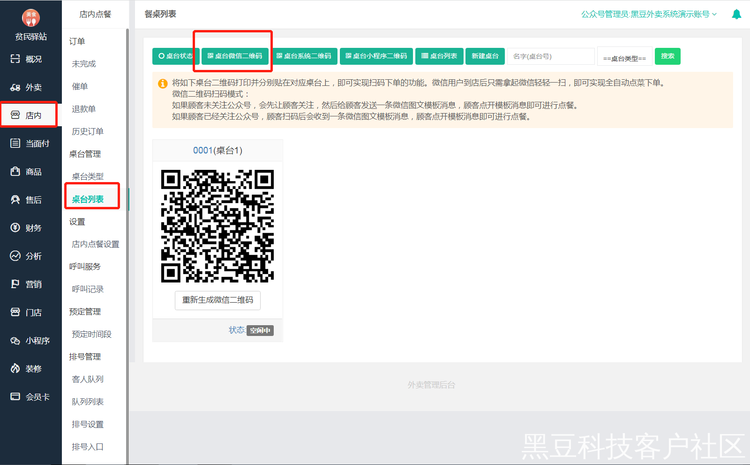
Task: Open 未完成 unfinished orders in submenu
Action: (84, 64)
